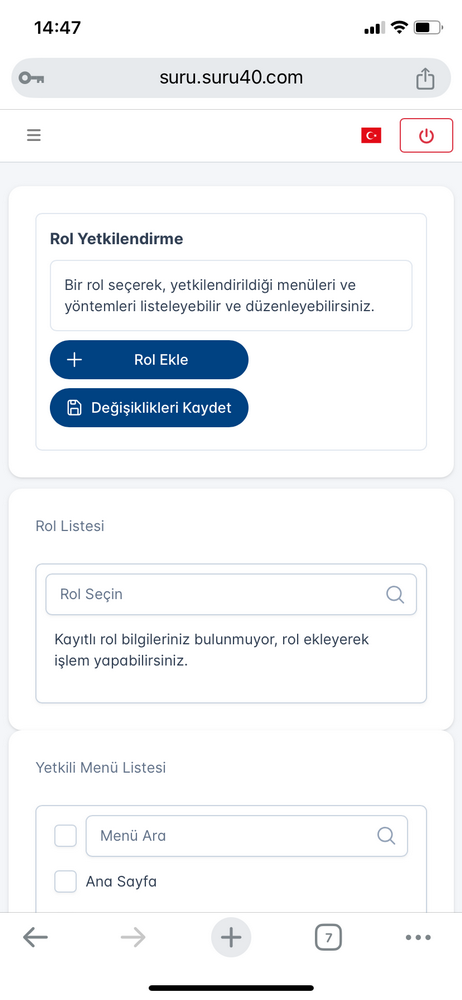Toggle the select-all menus checkbox
Screen dimensions: 462x1000
coord(65,835)
